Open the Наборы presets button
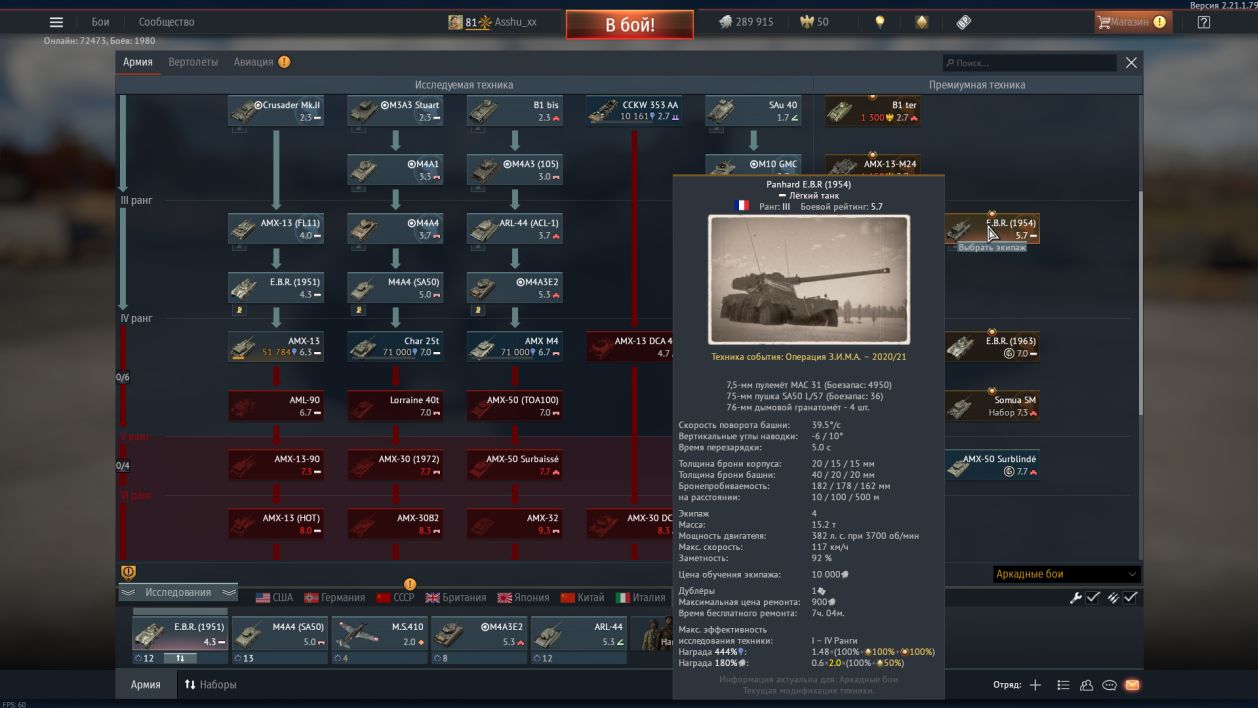The image size is (1258, 708). (x=211, y=685)
